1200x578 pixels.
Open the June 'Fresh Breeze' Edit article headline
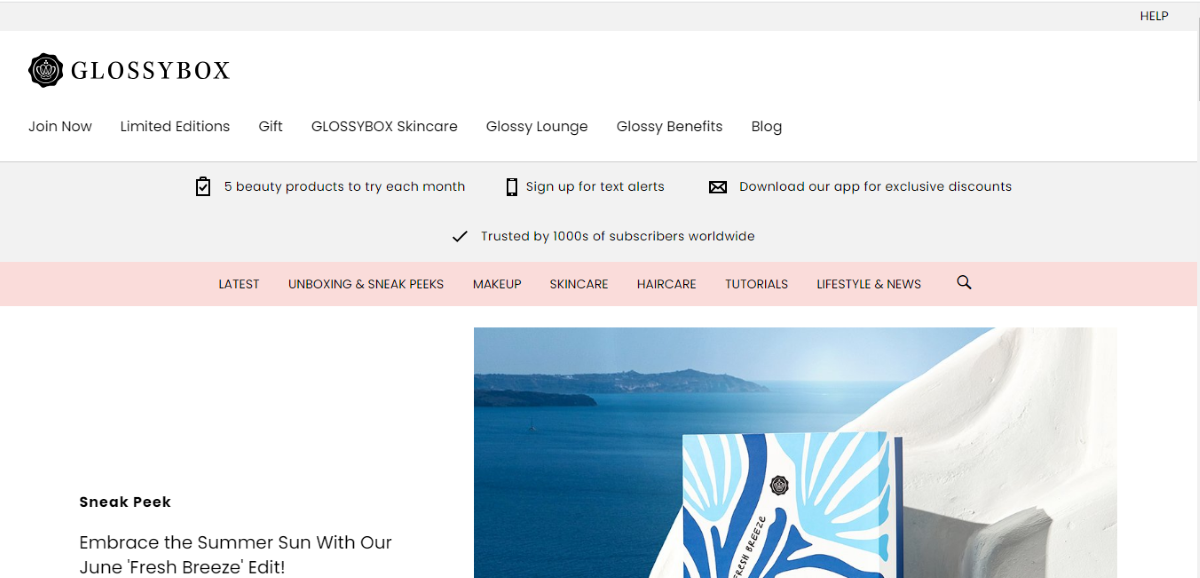pyautogui.click(x=236, y=554)
